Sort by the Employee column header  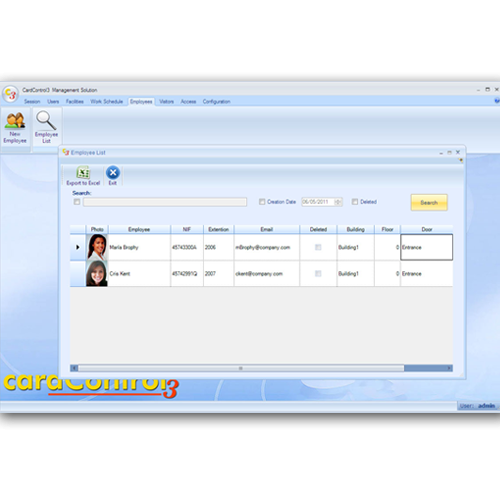coord(139,229)
